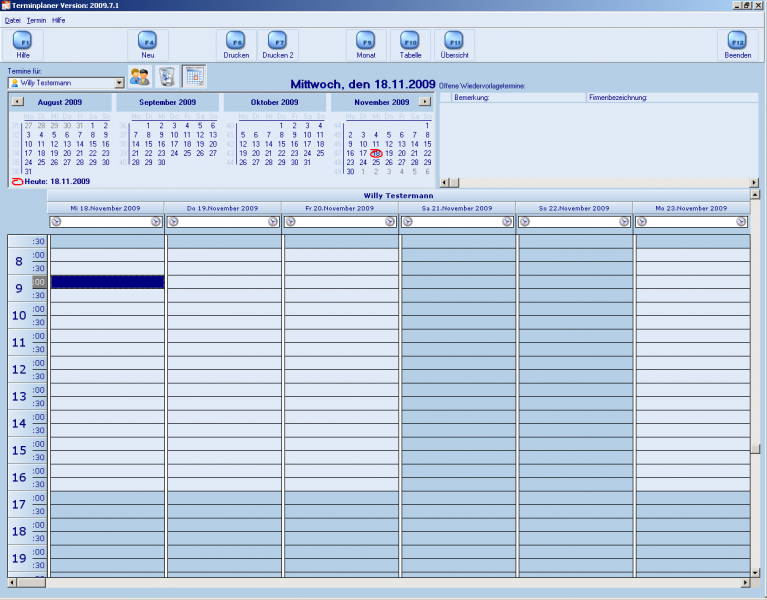The width and height of the screenshot is (767, 600).
Task: Click left clock icon under Do 19.November
Action: click(173, 222)
